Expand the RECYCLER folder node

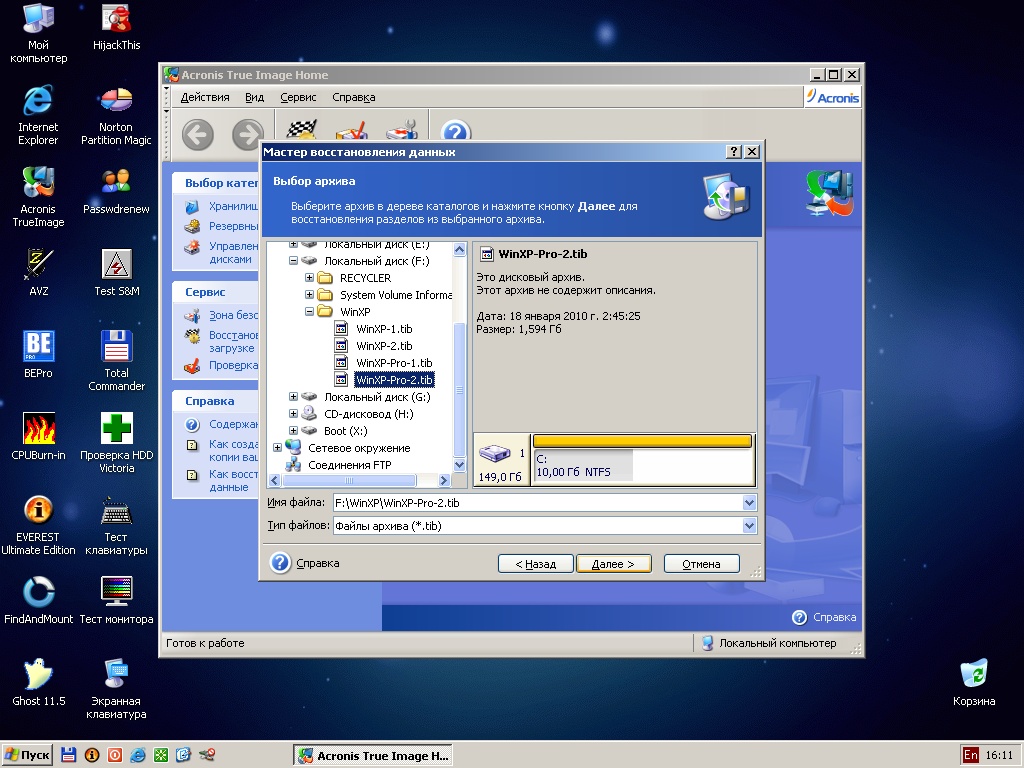click(x=309, y=278)
